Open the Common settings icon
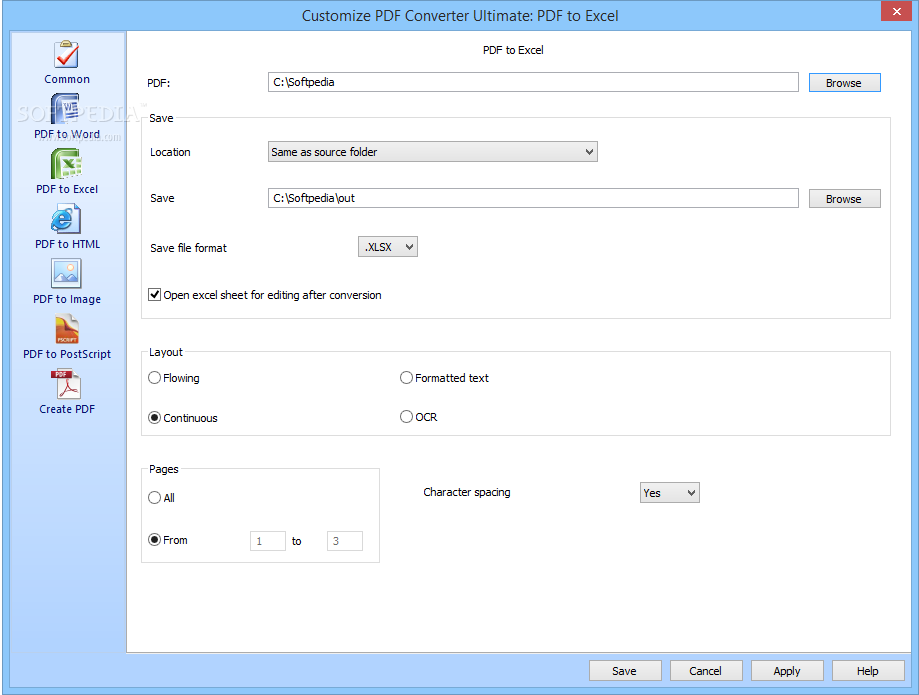Viewport: 919px width, 695px height. pos(66,54)
